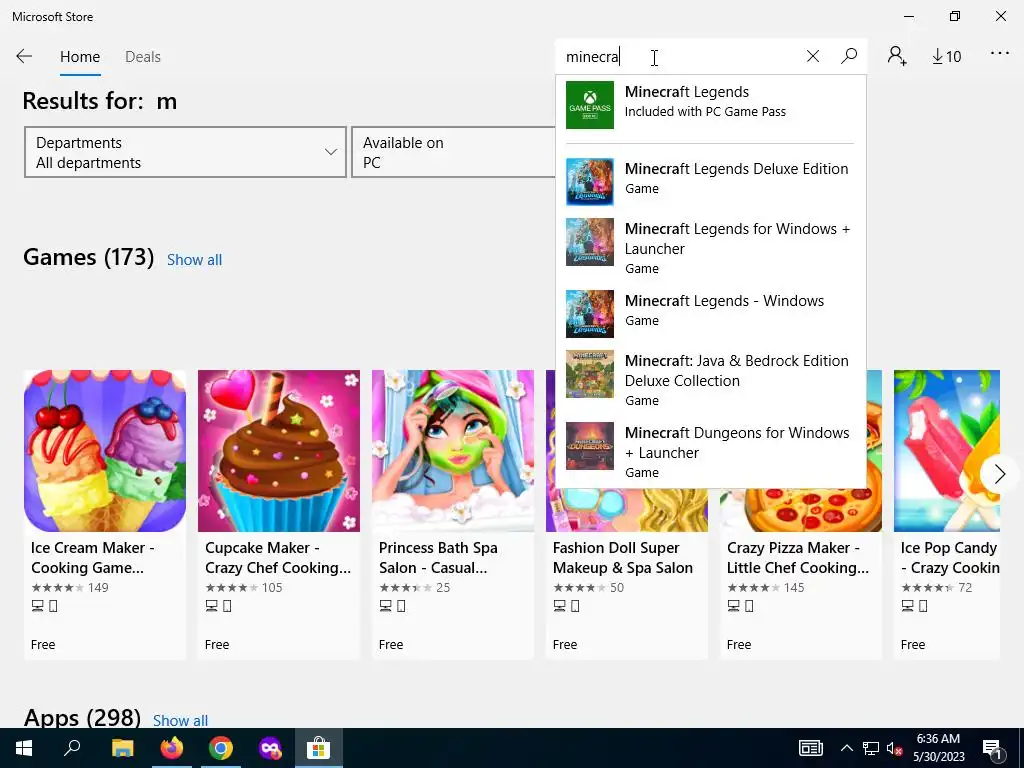Go back using the back arrow
Viewport: 1024px width, 768px height.
(x=24, y=56)
